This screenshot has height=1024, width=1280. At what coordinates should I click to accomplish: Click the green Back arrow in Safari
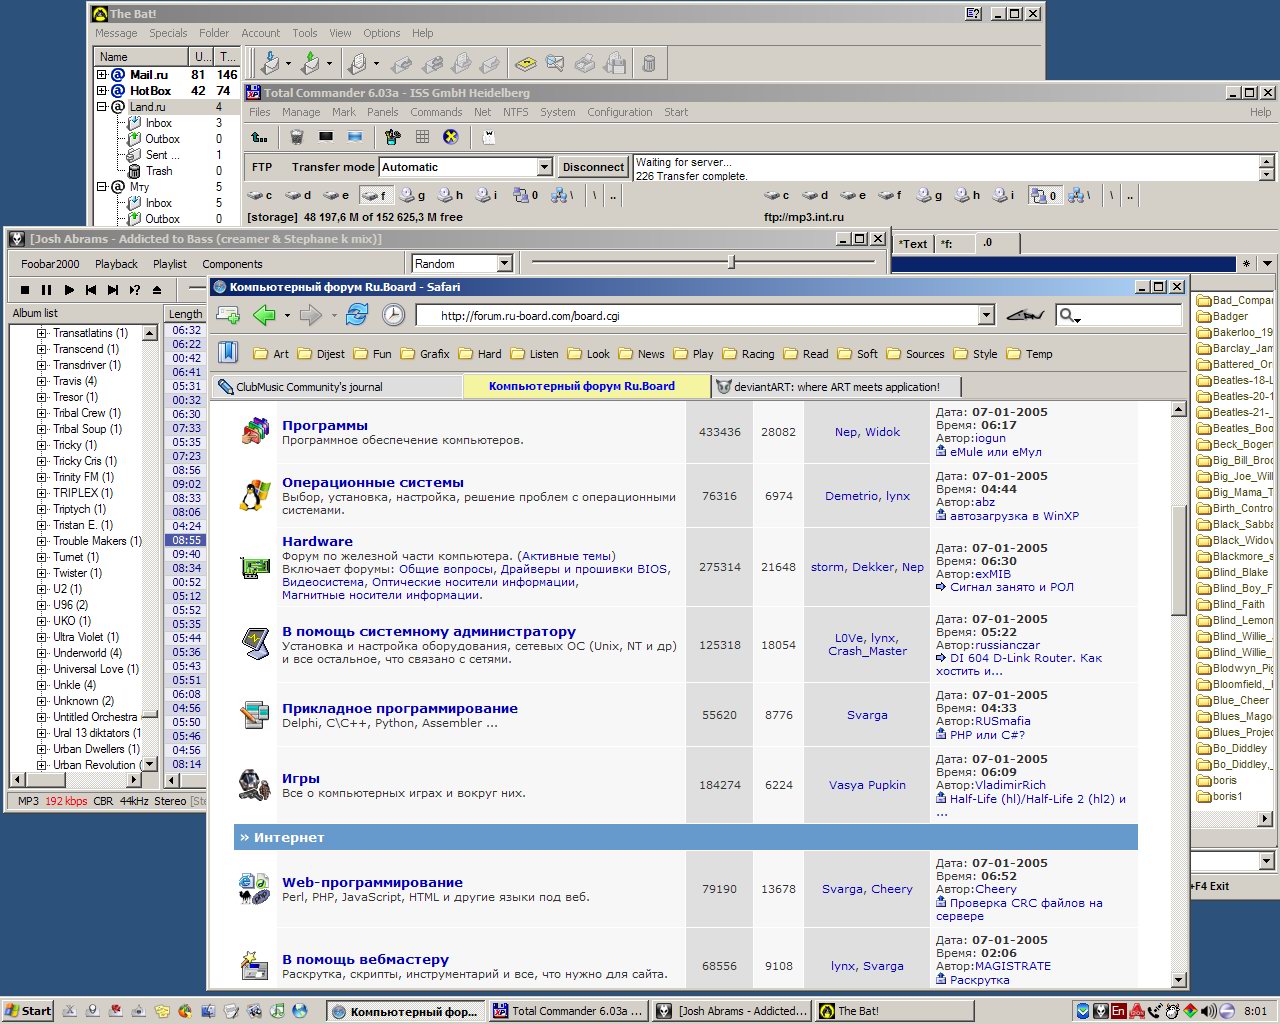coord(264,315)
